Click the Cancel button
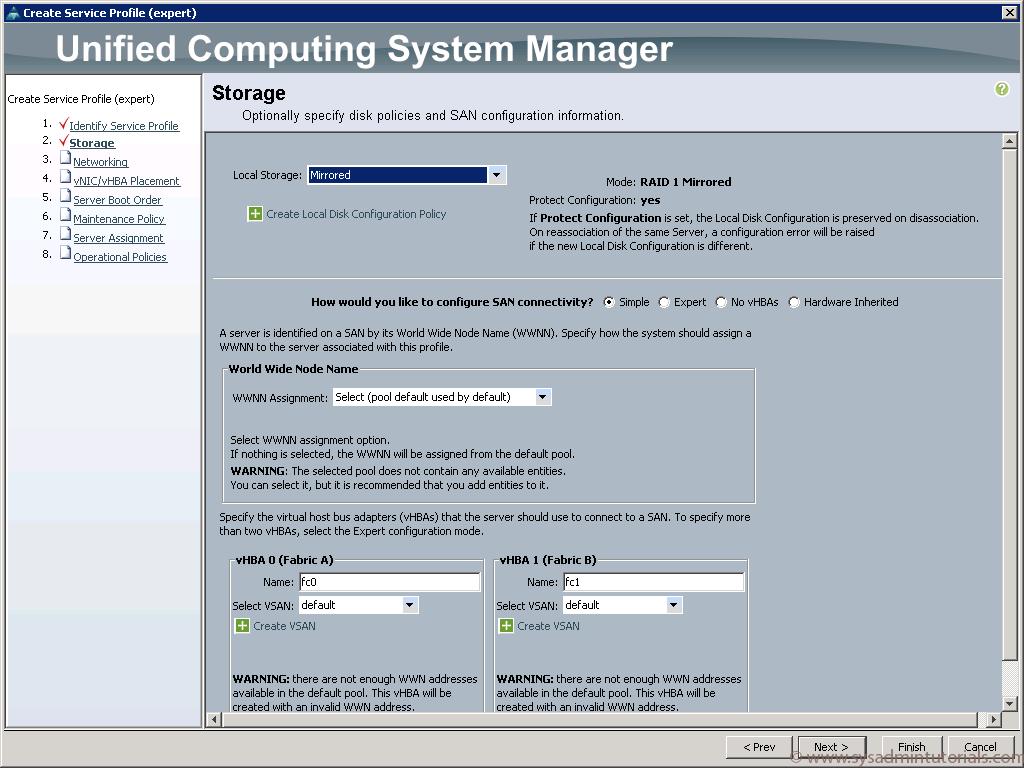 pyautogui.click(x=980, y=746)
